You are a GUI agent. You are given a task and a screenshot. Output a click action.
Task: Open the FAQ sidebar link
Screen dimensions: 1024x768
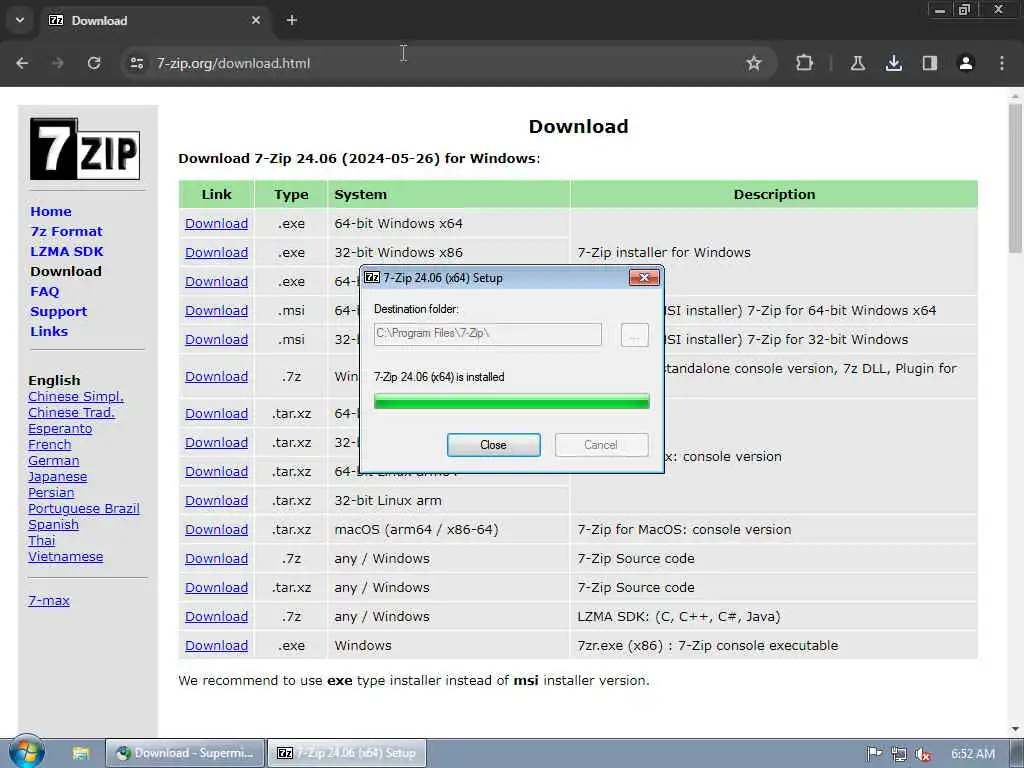coord(44,291)
